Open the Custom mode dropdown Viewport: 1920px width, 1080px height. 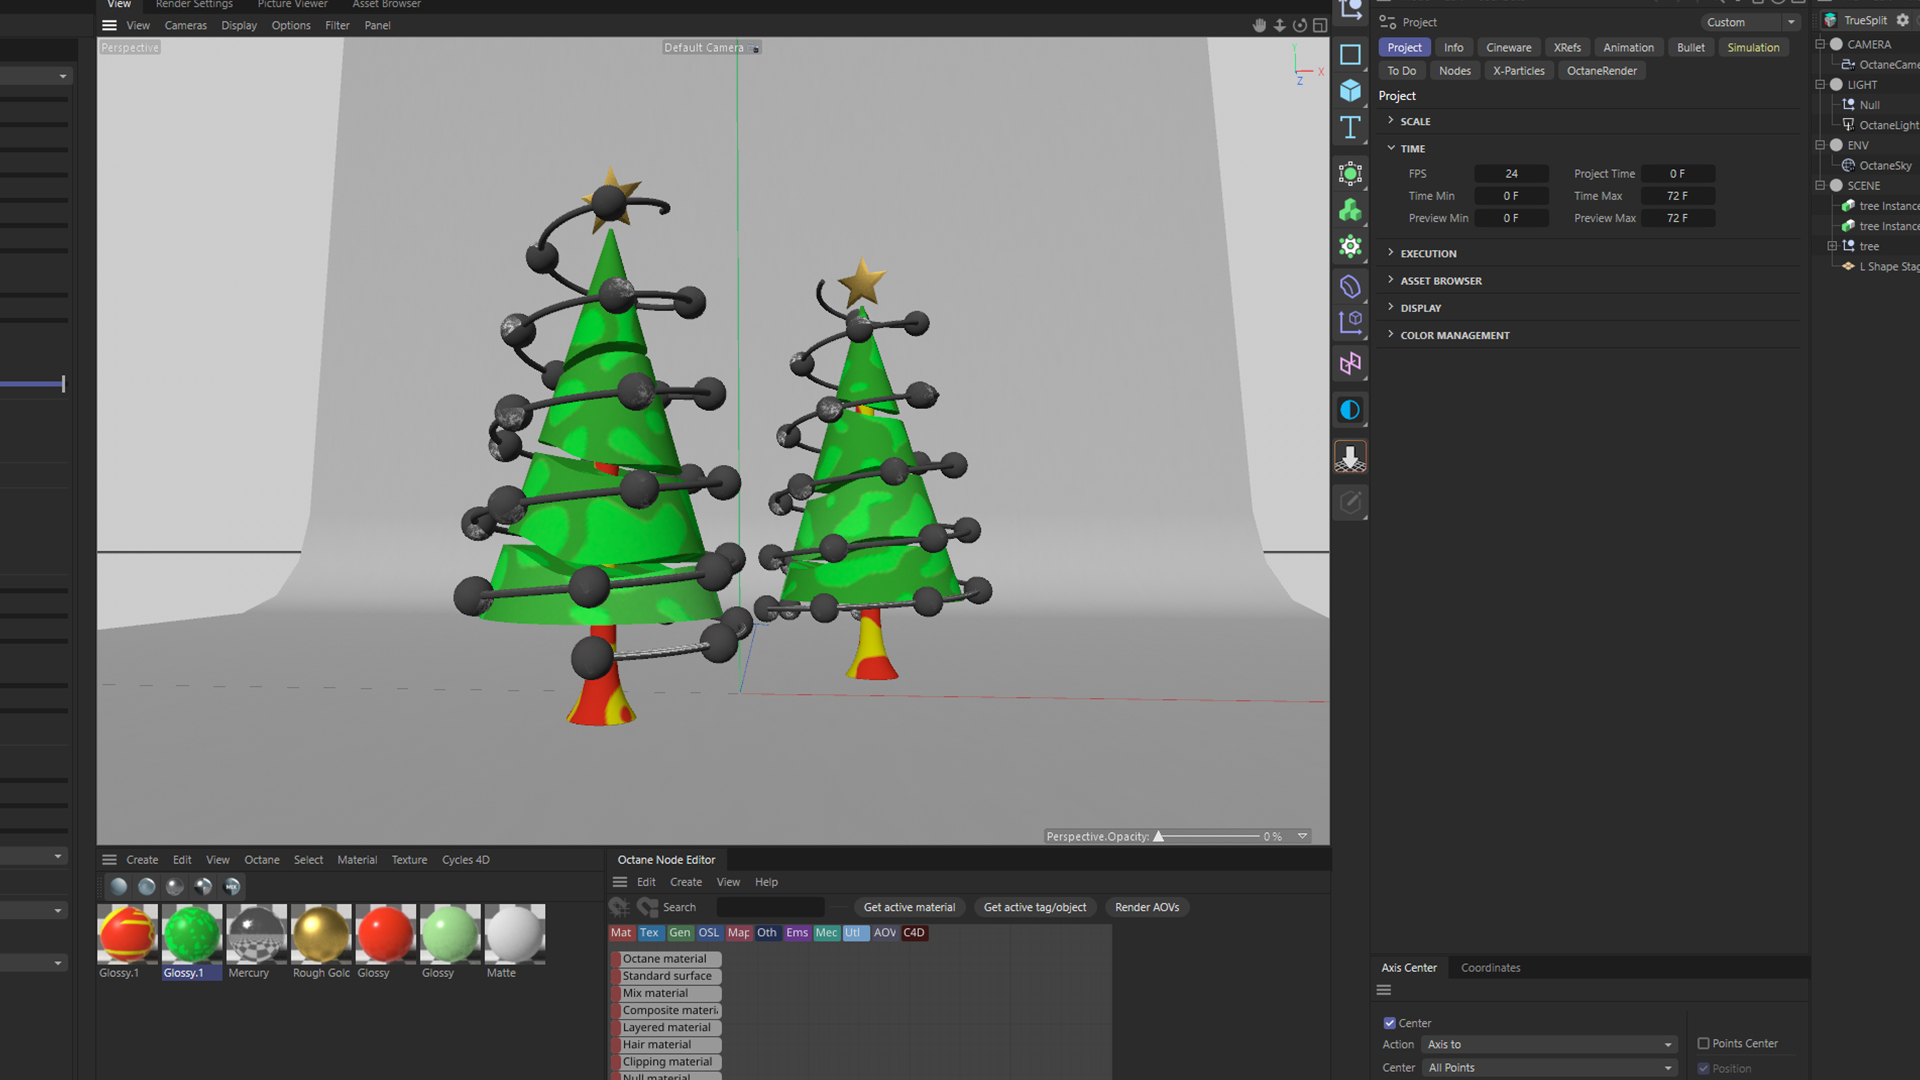pyautogui.click(x=1750, y=22)
